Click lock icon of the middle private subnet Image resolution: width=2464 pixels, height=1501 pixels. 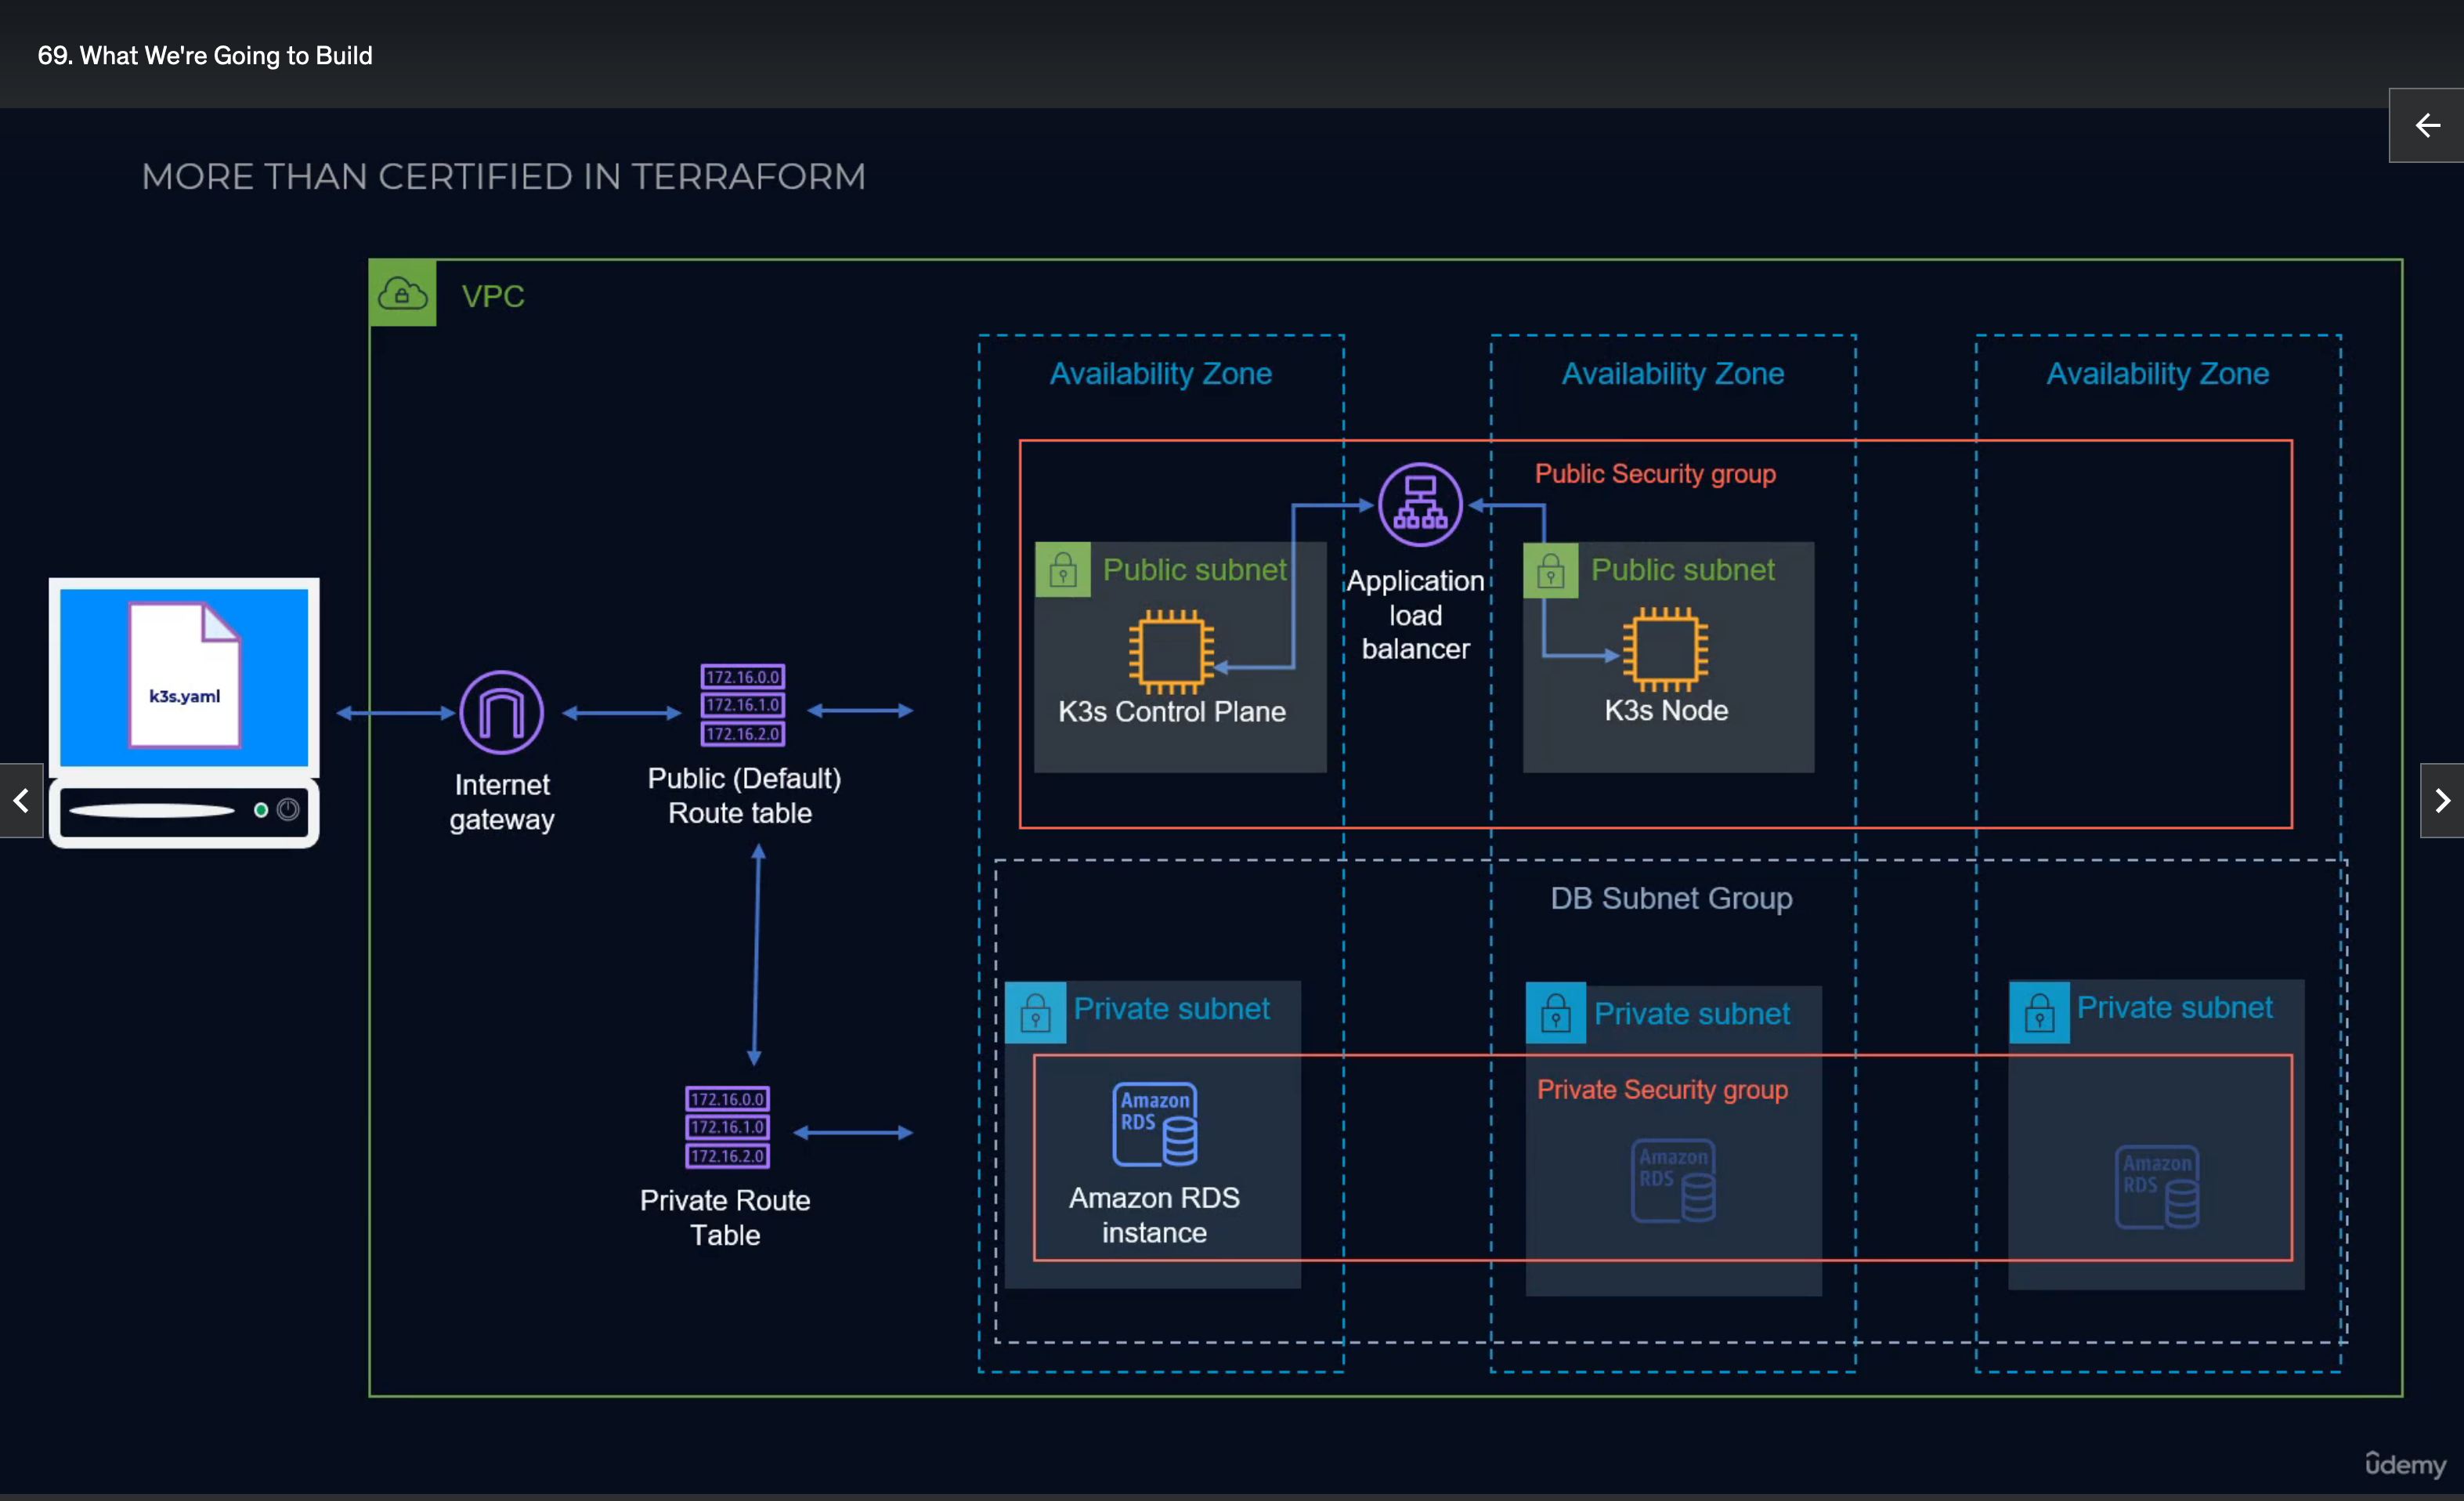point(1555,1013)
